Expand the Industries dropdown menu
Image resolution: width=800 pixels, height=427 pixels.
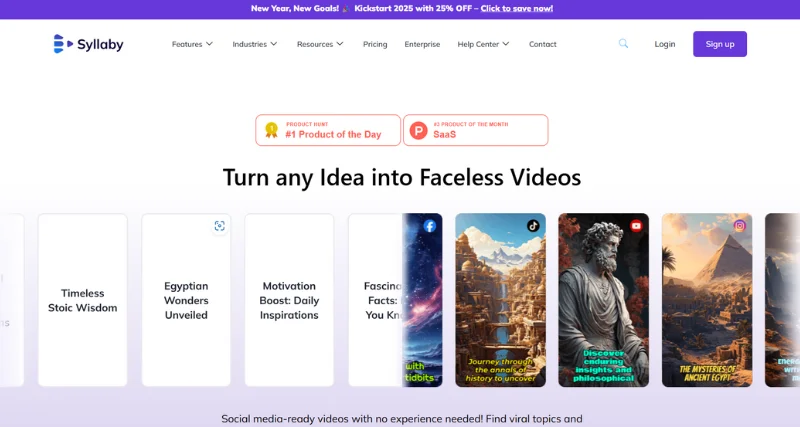pos(255,44)
